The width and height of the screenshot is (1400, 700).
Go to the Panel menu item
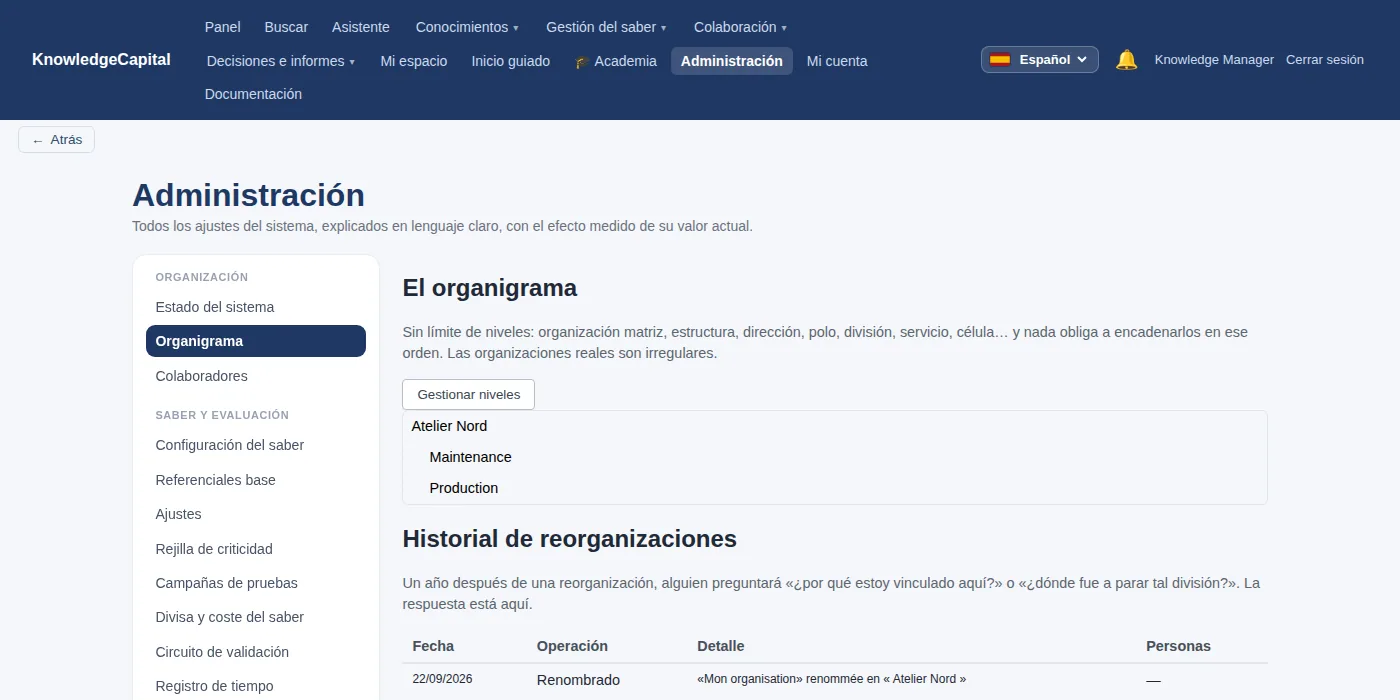point(223,27)
